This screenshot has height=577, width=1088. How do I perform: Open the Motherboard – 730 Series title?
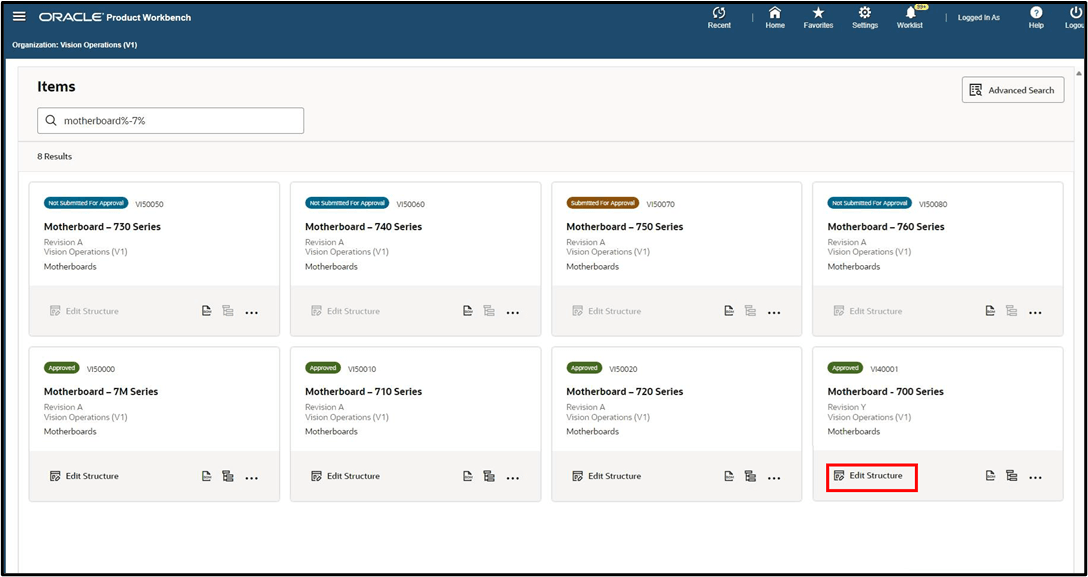103,227
